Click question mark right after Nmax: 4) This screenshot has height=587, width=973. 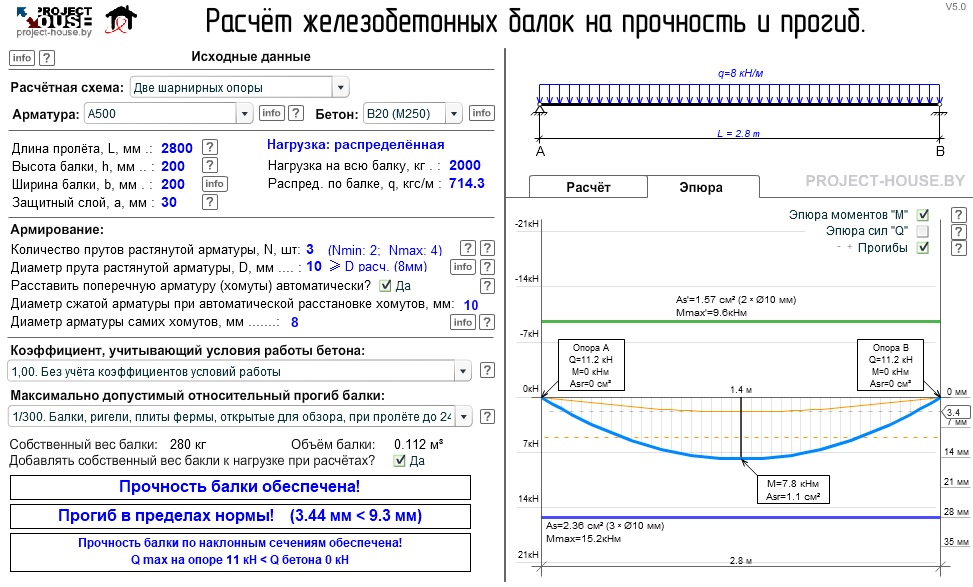pyautogui.click(x=467, y=248)
